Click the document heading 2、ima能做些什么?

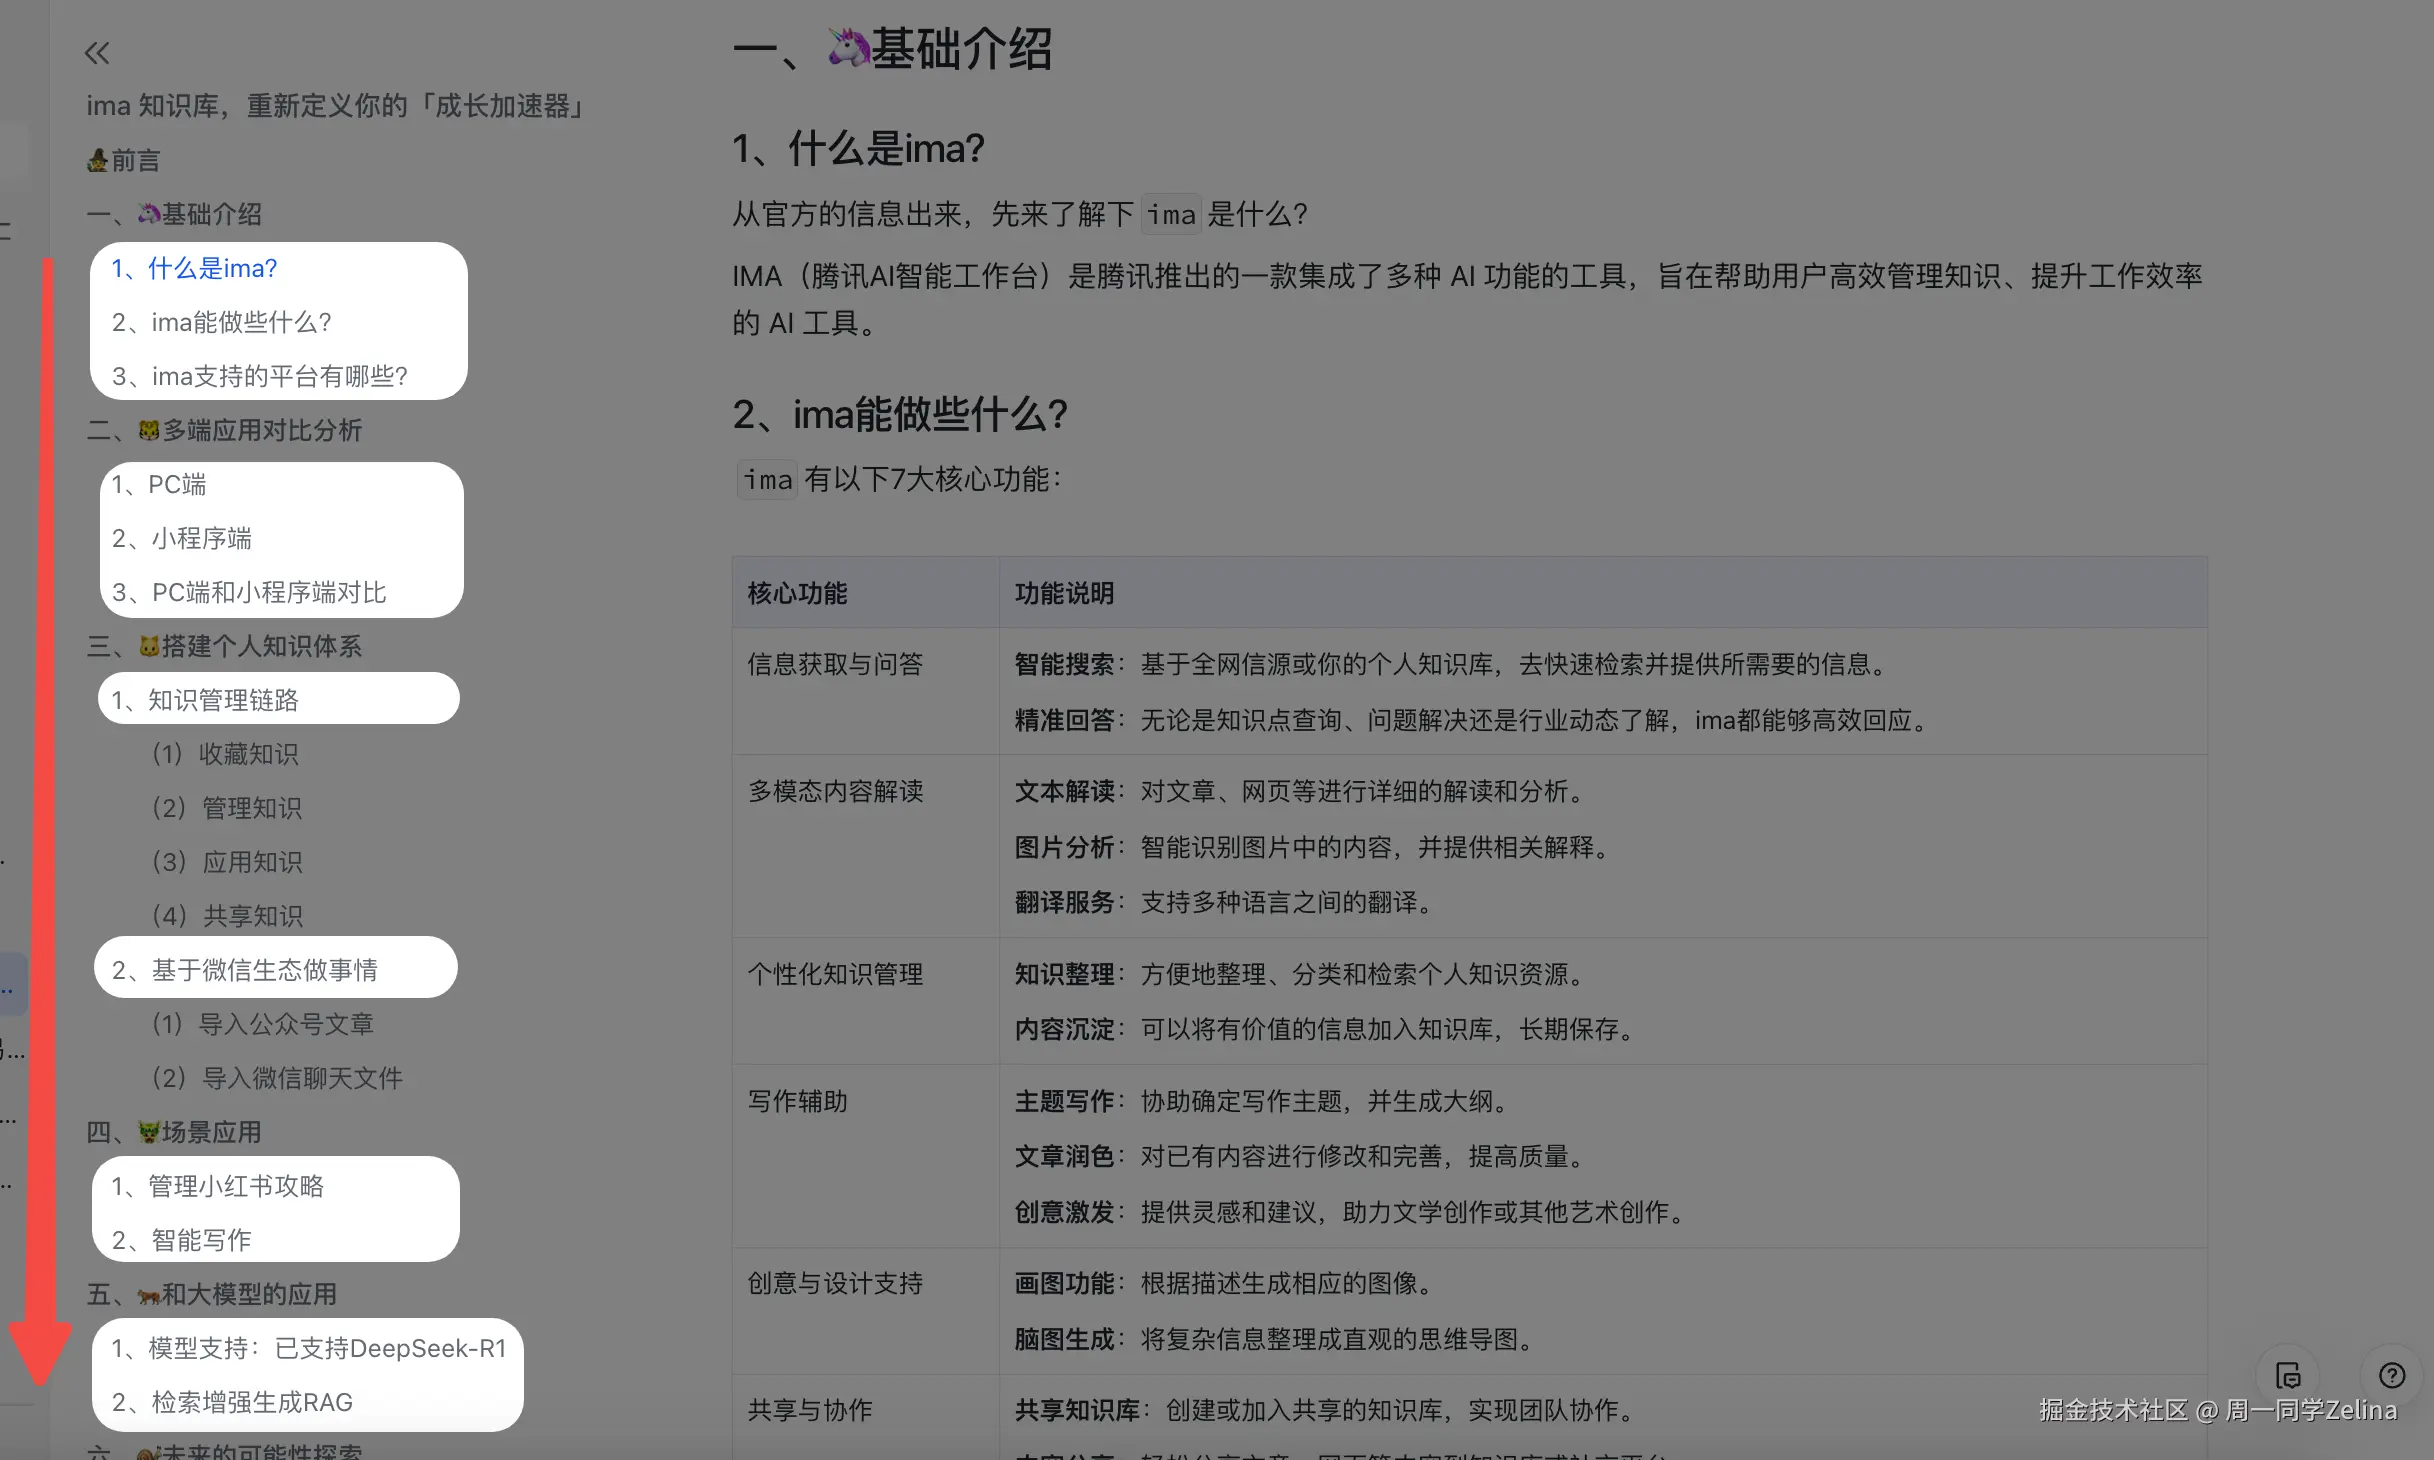[x=900, y=415]
